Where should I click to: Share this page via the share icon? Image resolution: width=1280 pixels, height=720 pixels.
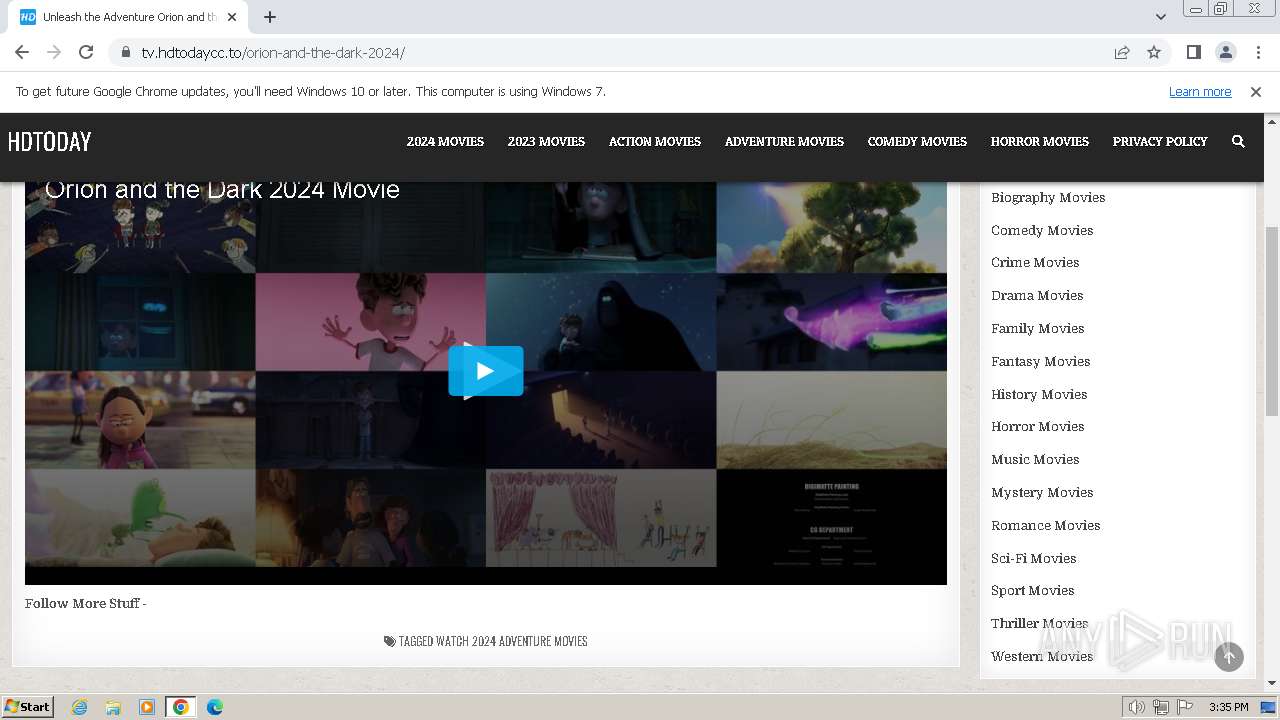pyautogui.click(x=1122, y=52)
